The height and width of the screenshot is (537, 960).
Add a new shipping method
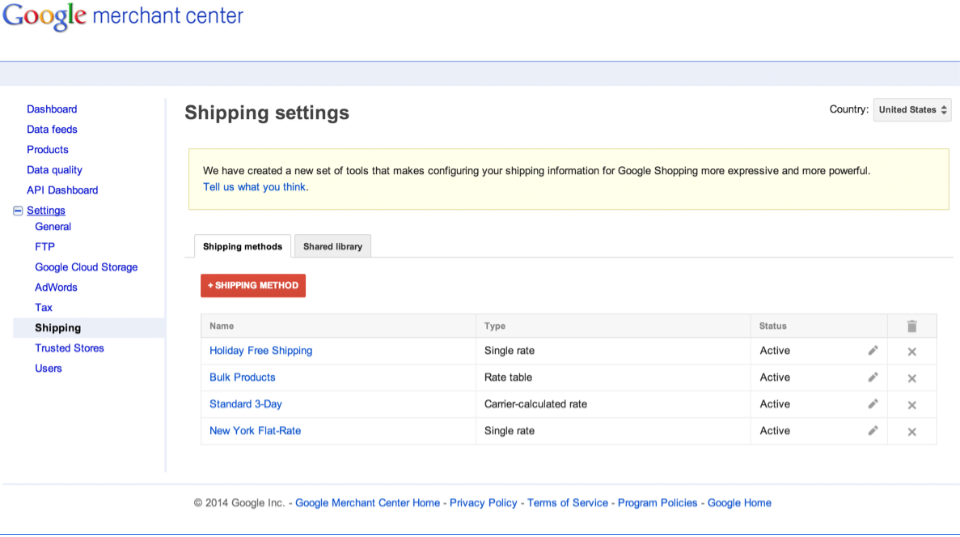click(x=253, y=285)
